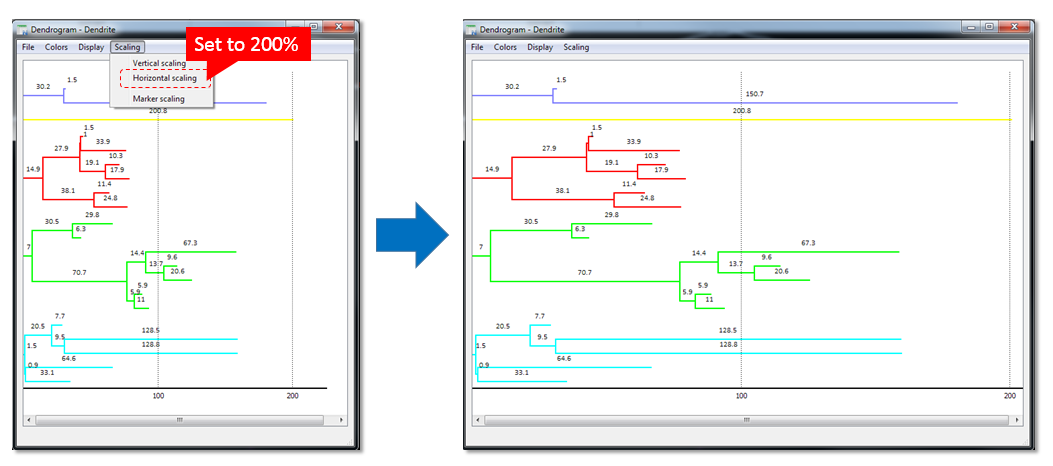Select Horizontal scaling in the dropdown menu
The image size is (1053, 466).
pos(164,78)
